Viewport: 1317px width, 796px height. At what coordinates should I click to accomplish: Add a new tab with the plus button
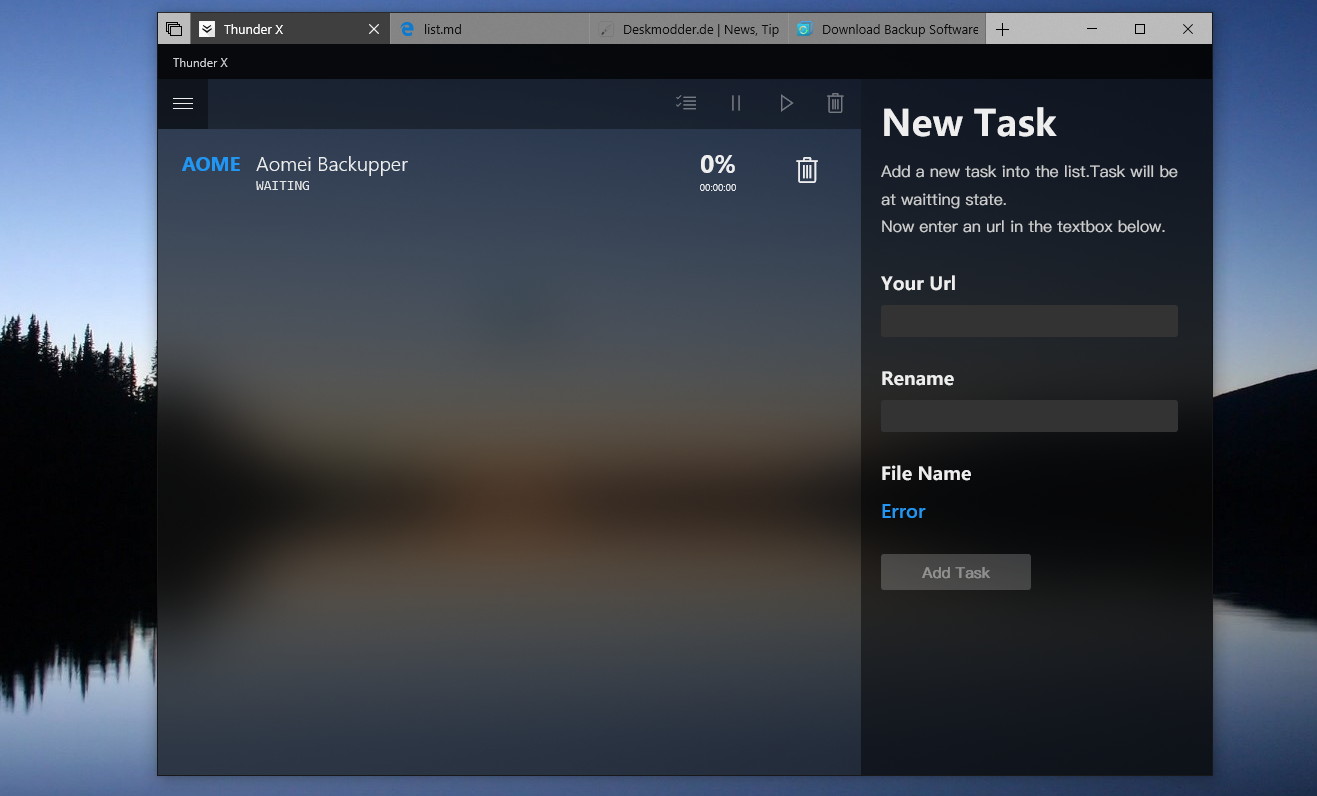click(x=1002, y=29)
